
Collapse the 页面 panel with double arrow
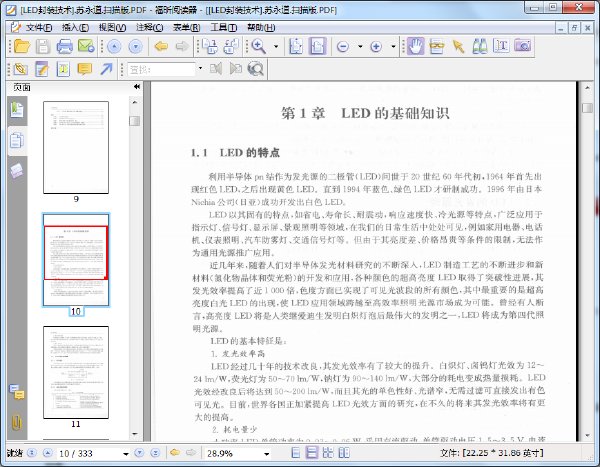[x=137, y=87]
